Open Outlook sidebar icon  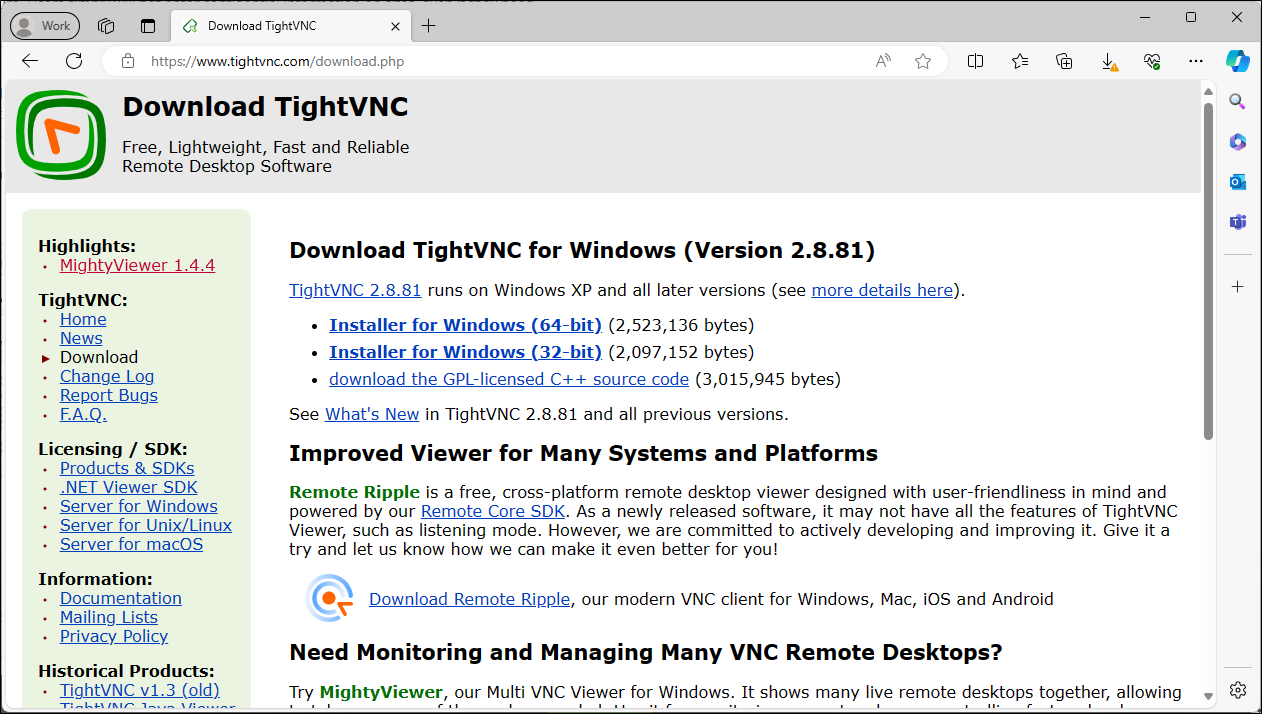tap(1237, 181)
